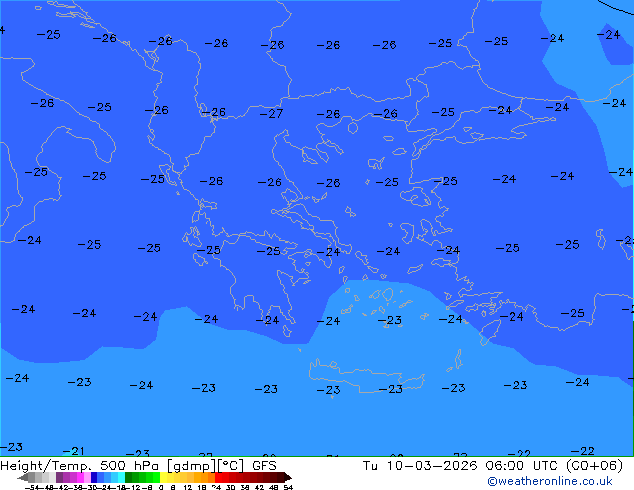The image size is (634, 490).
Task: Open the weatheronline.co.uk copyright link
Action: [x=550, y=481]
